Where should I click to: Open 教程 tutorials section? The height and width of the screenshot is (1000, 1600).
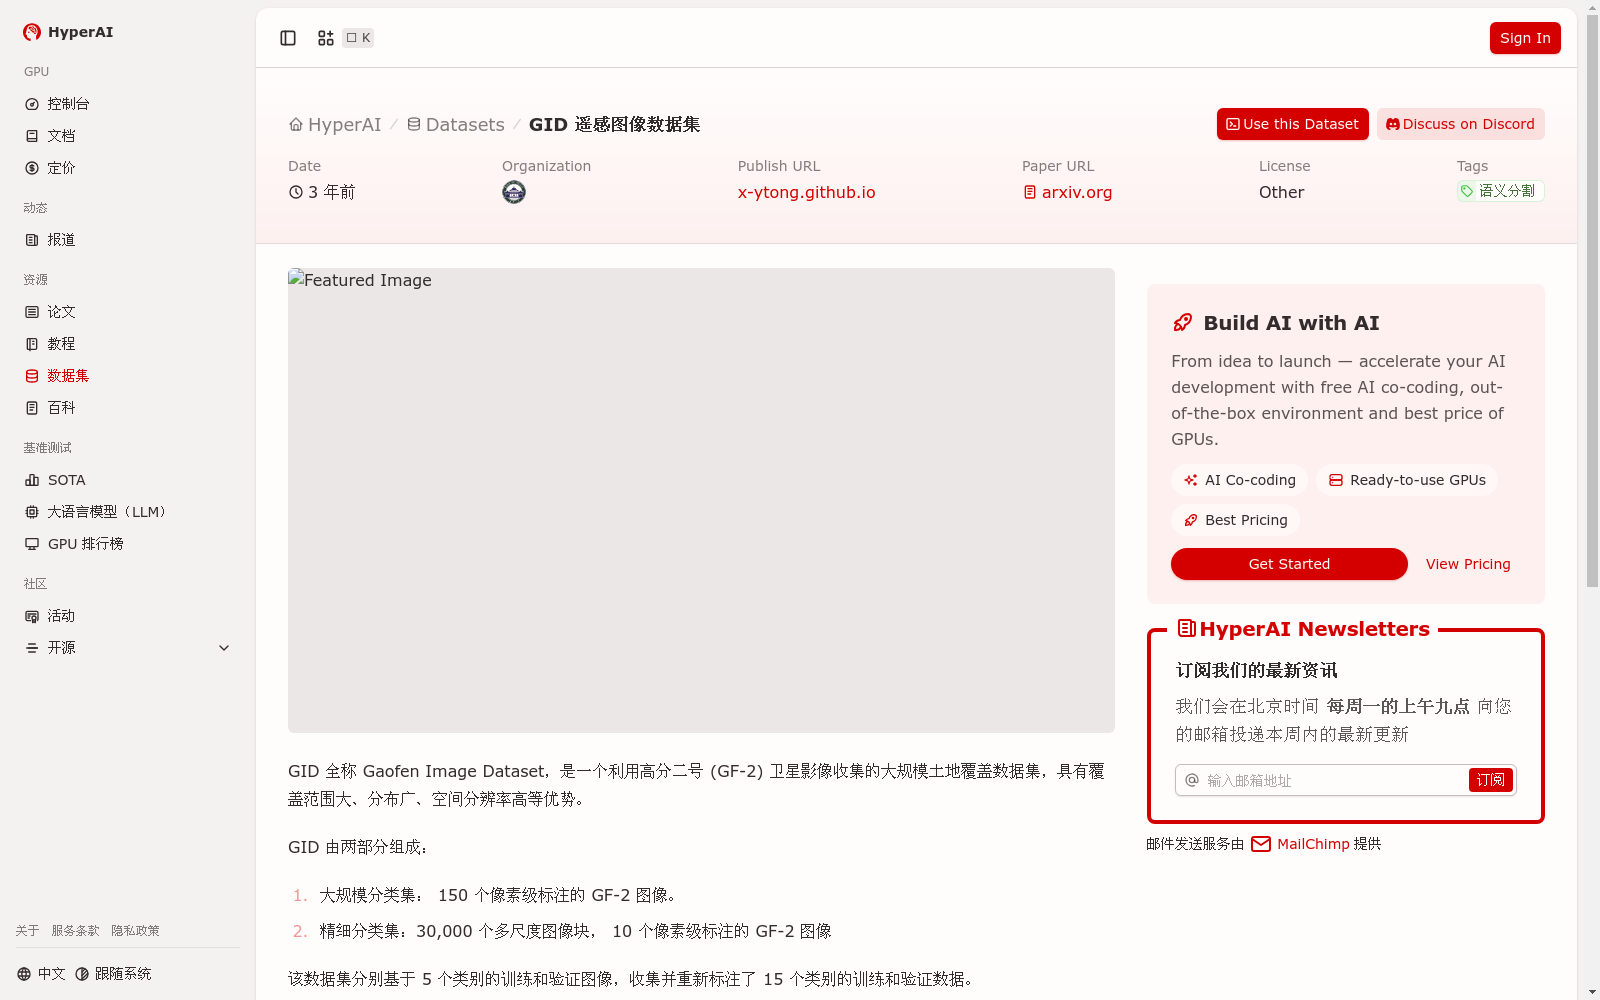128,344
